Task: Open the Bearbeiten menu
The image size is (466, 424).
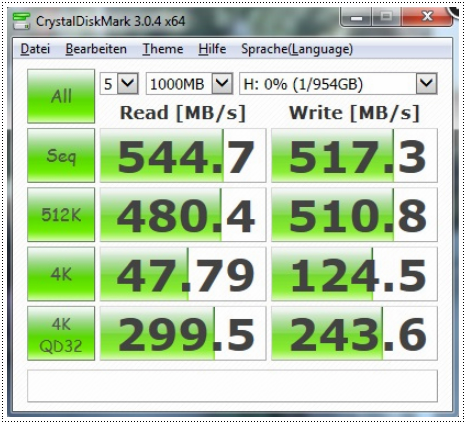Action: click(96, 49)
